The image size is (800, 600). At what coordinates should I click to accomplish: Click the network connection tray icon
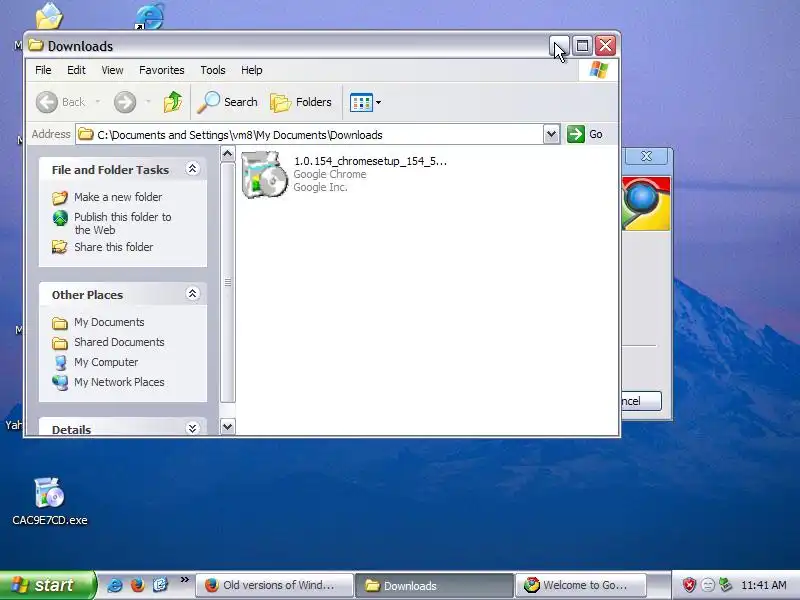[725, 585]
